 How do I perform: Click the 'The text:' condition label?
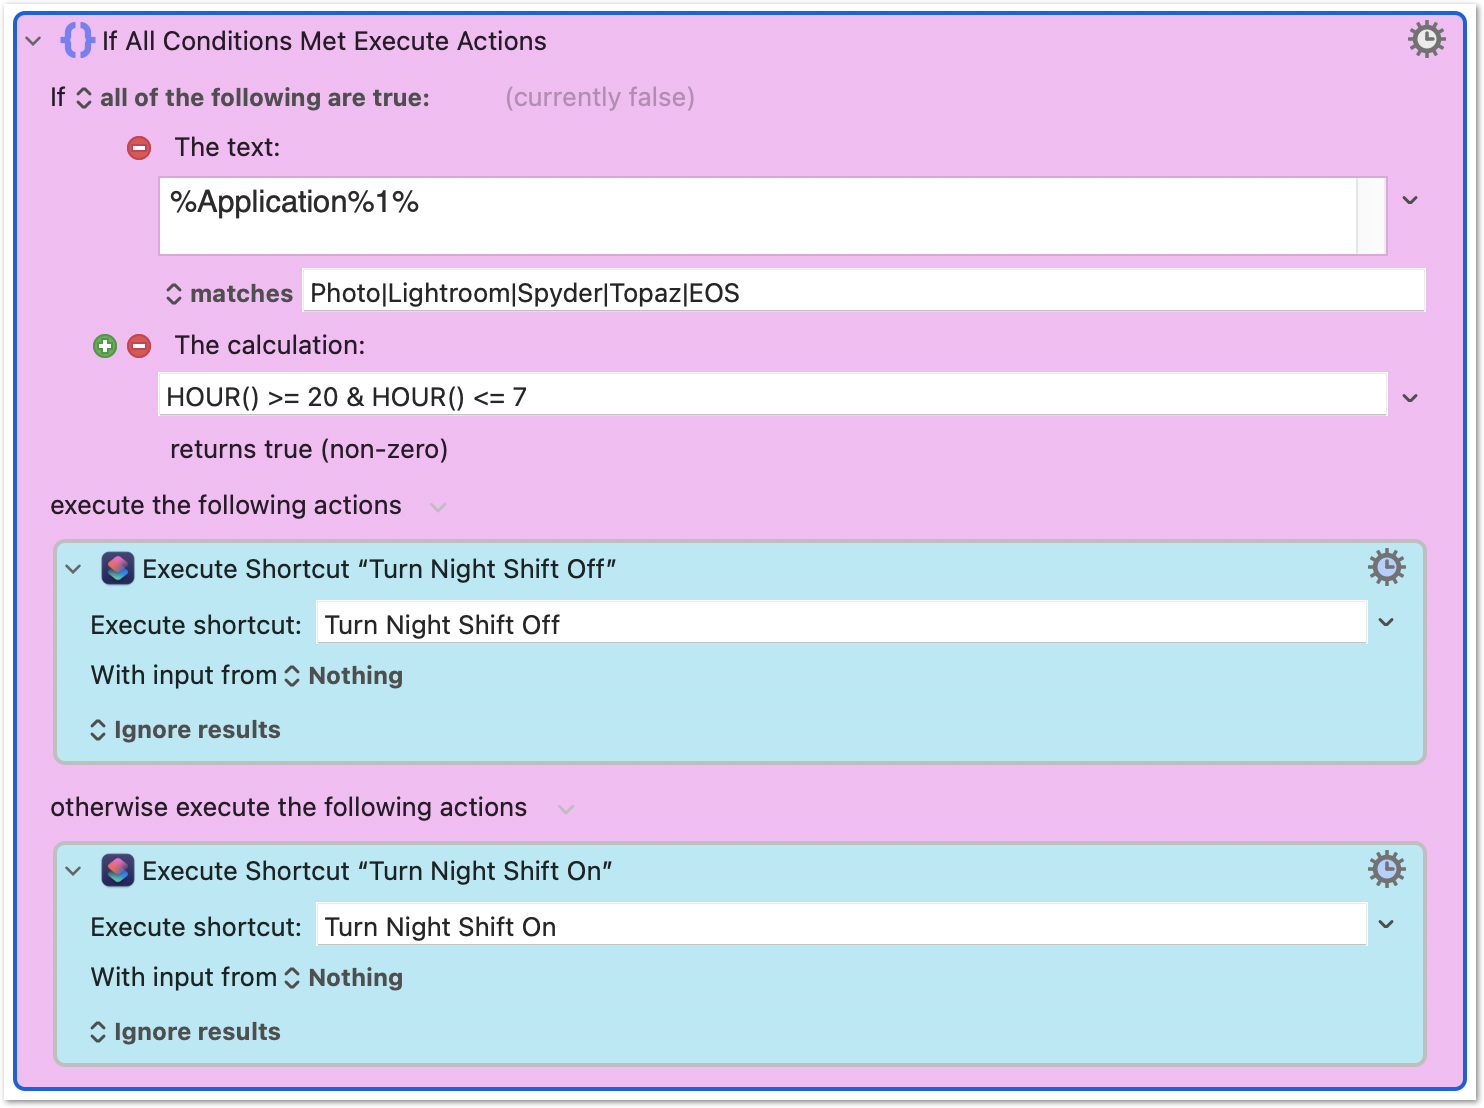click(227, 148)
